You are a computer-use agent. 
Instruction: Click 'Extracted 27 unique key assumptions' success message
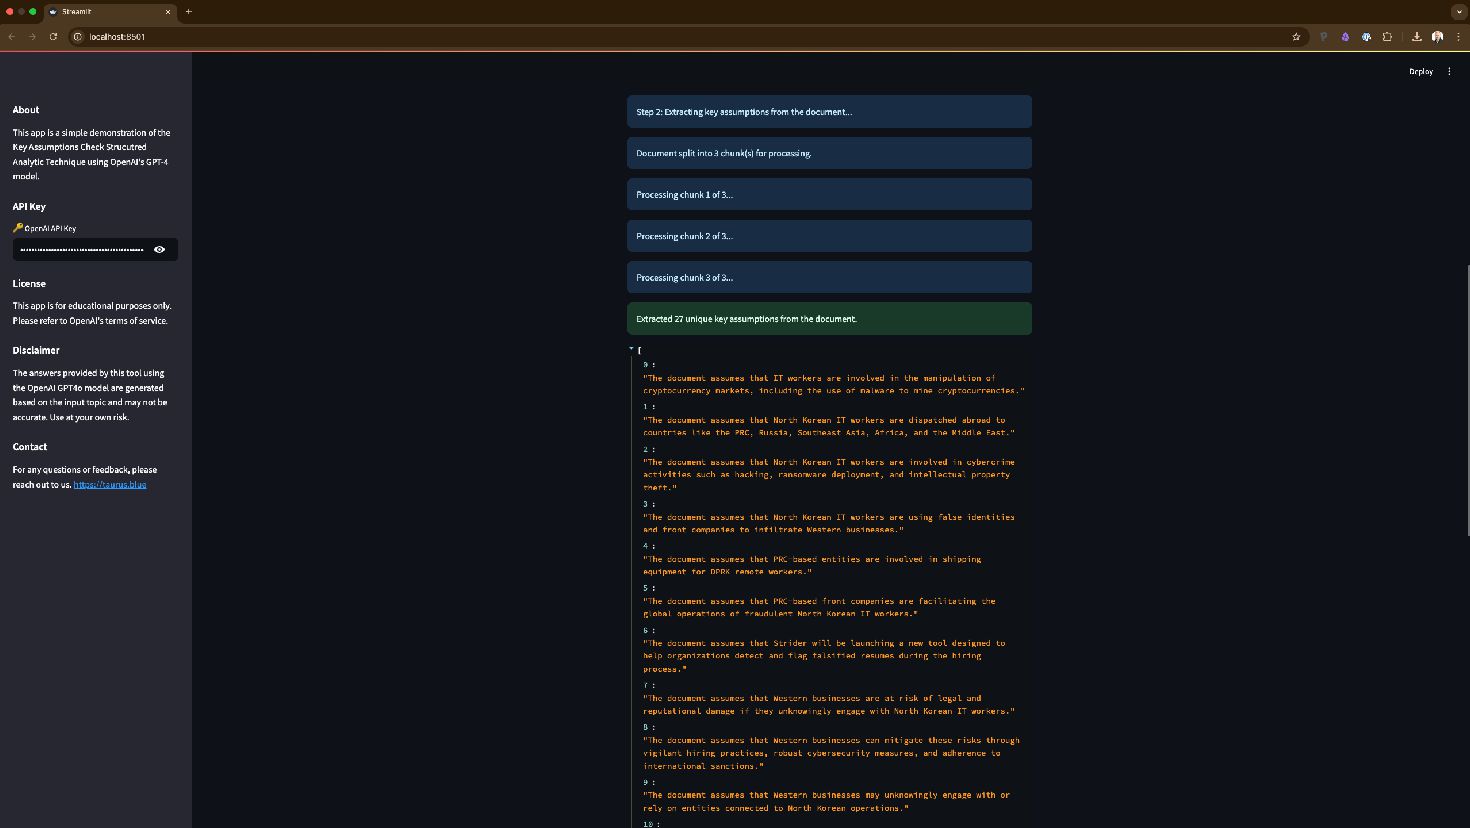tap(829, 319)
